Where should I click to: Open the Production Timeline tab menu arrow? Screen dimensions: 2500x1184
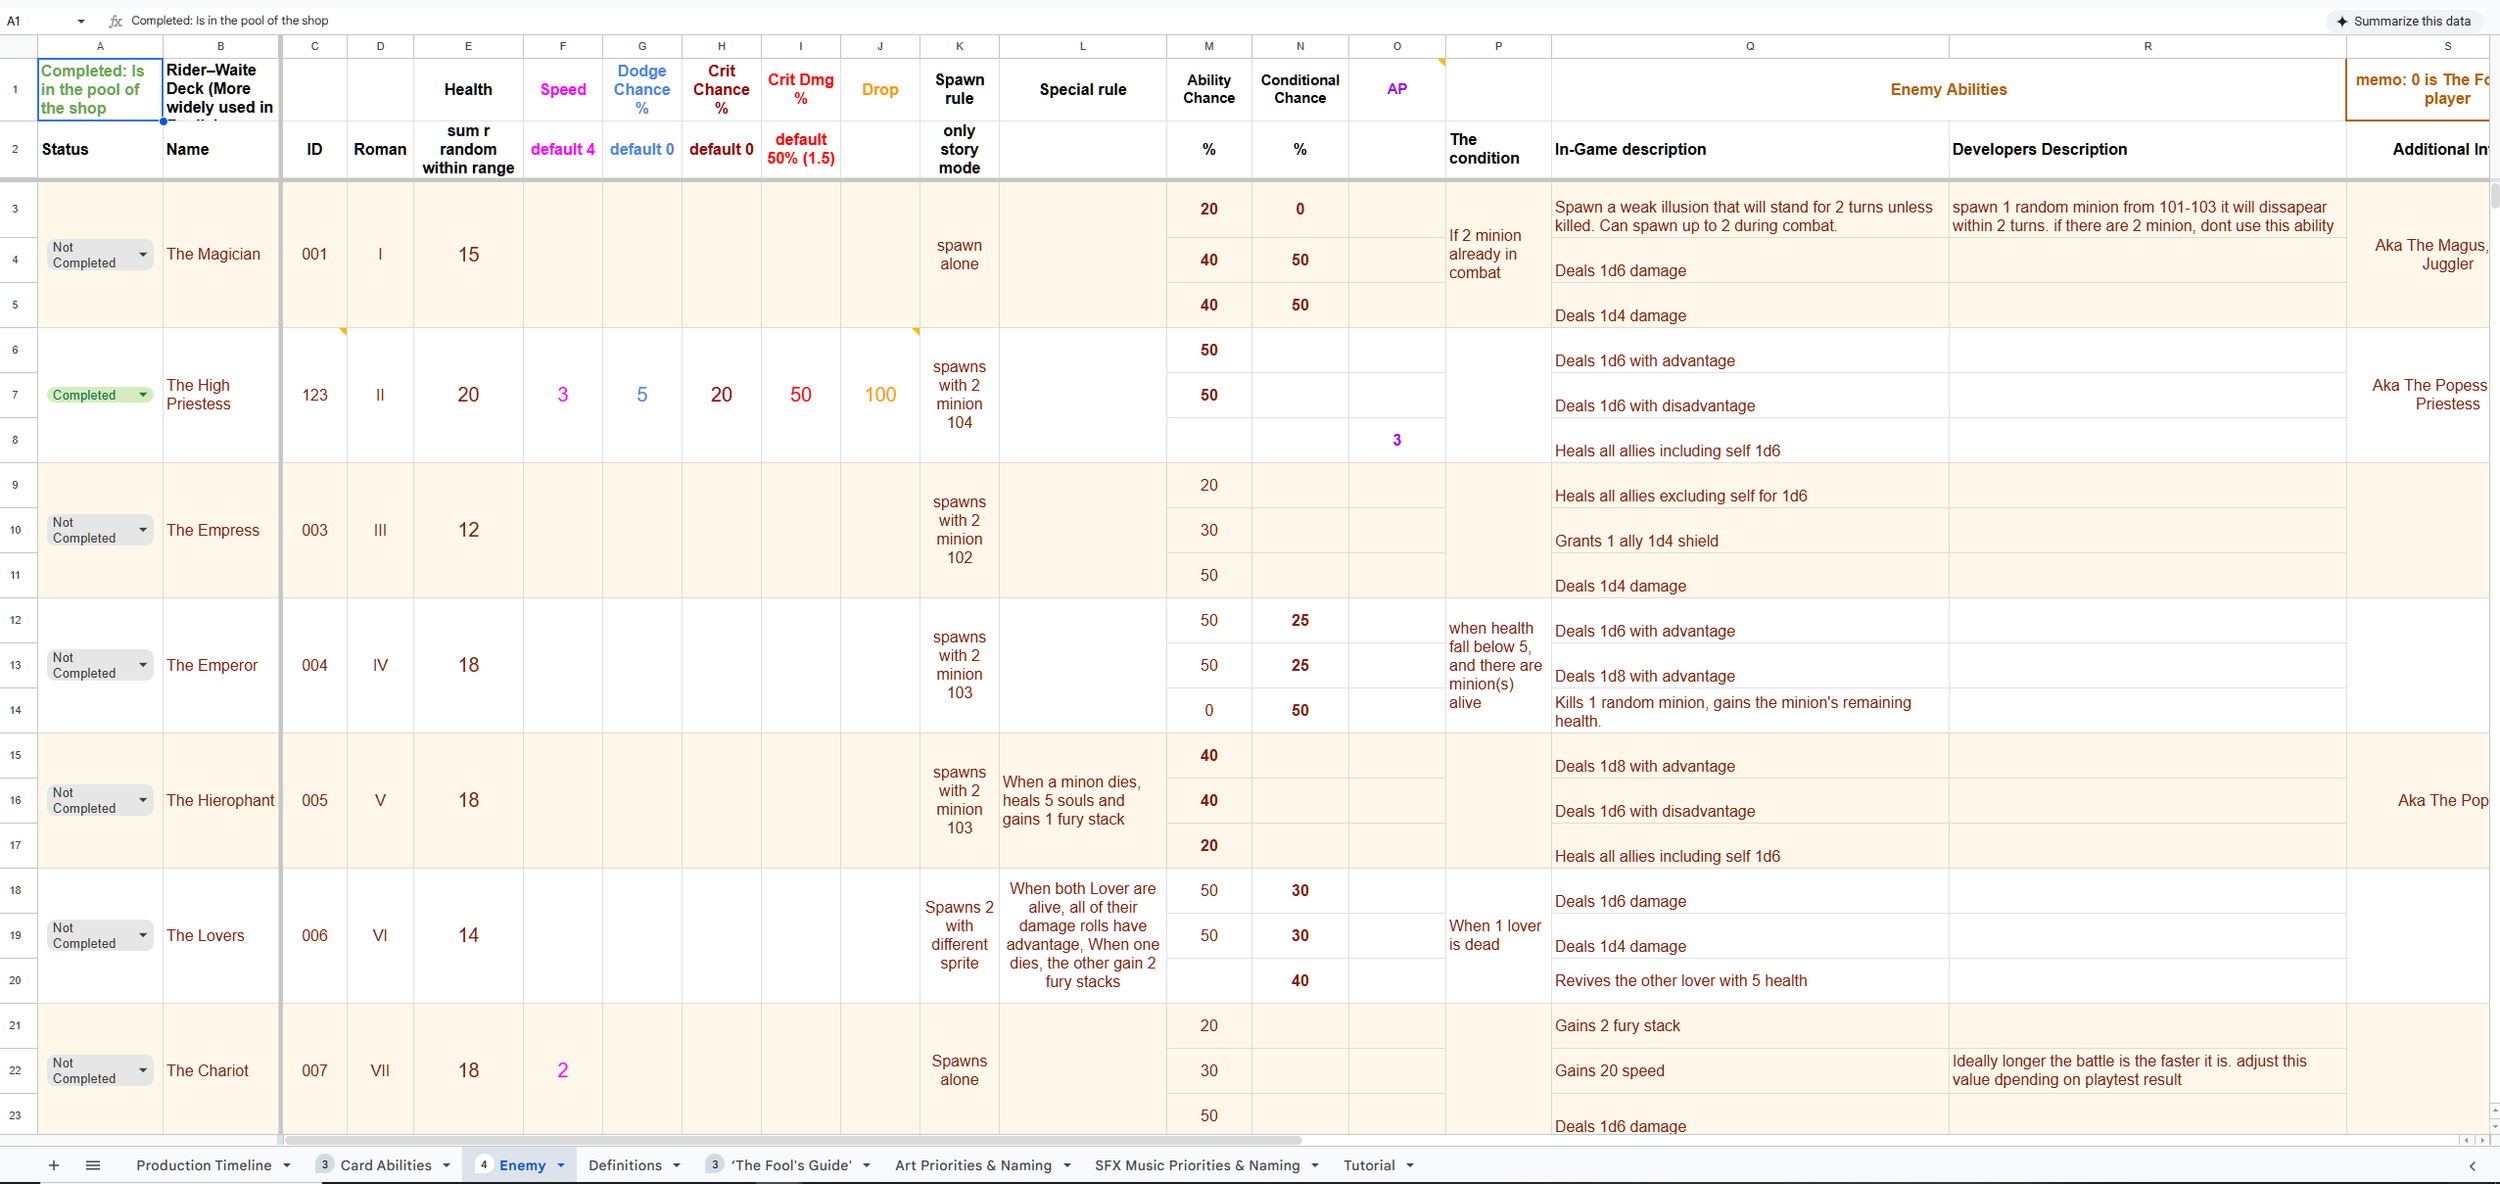coord(287,1165)
